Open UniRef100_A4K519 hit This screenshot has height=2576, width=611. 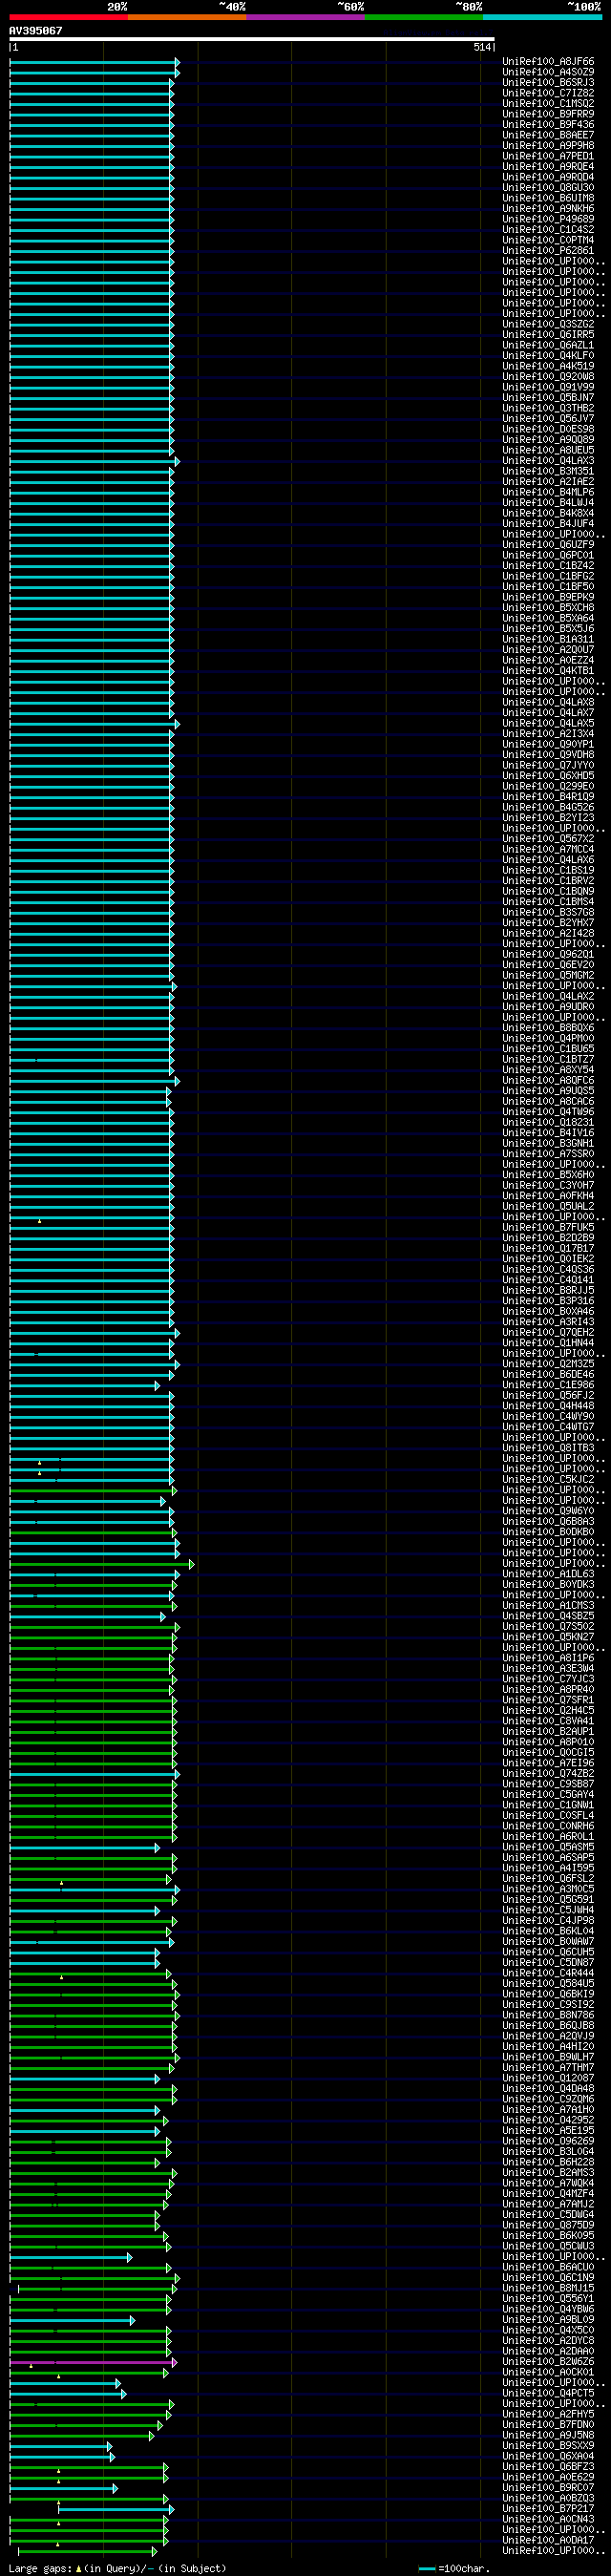[548, 366]
